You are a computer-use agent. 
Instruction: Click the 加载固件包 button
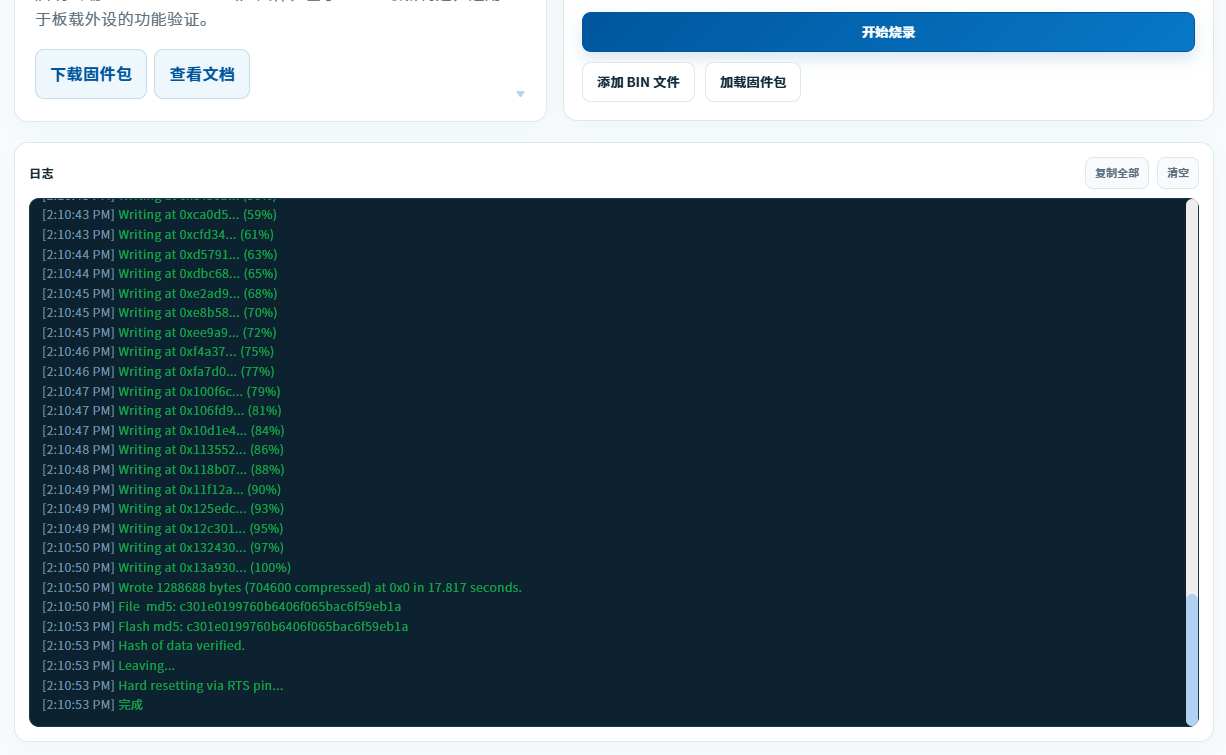point(753,82)
